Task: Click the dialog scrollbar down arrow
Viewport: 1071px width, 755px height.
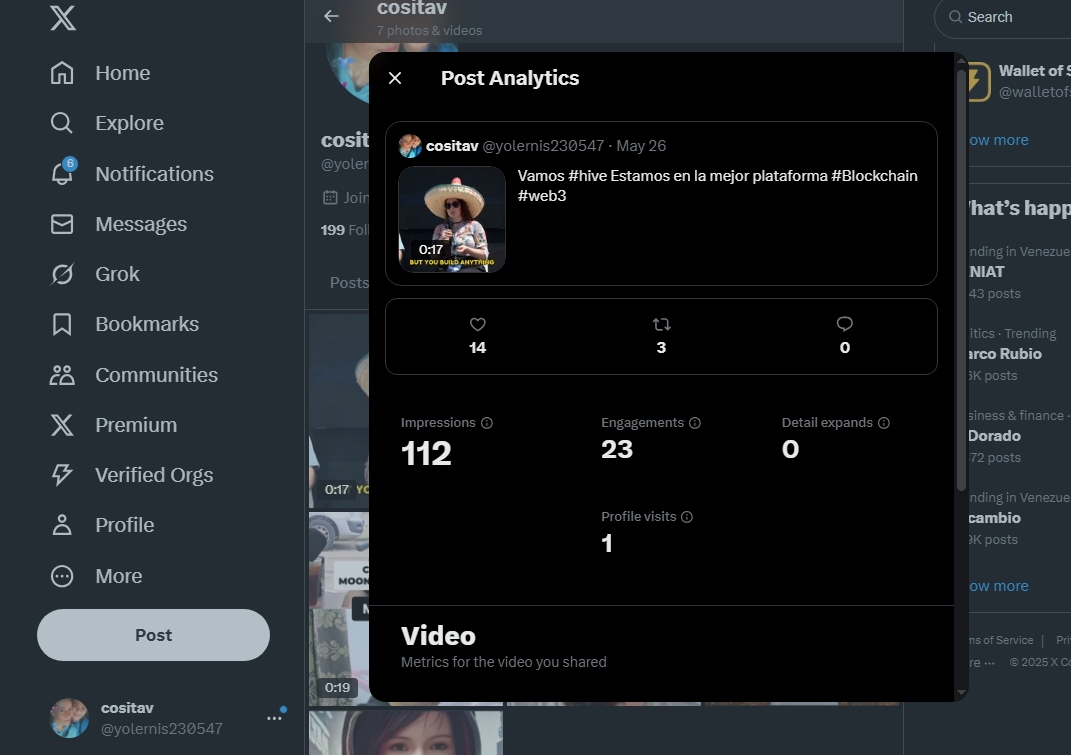Action: click(x=961, y=692)
